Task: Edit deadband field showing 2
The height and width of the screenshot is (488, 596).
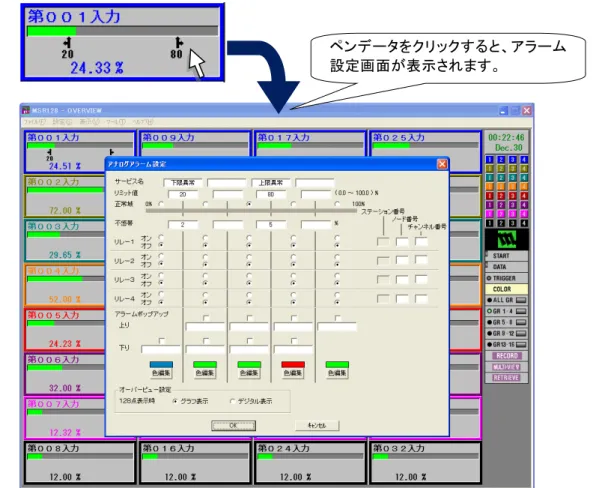Action: pyautogui.click(x=183, y=225)
